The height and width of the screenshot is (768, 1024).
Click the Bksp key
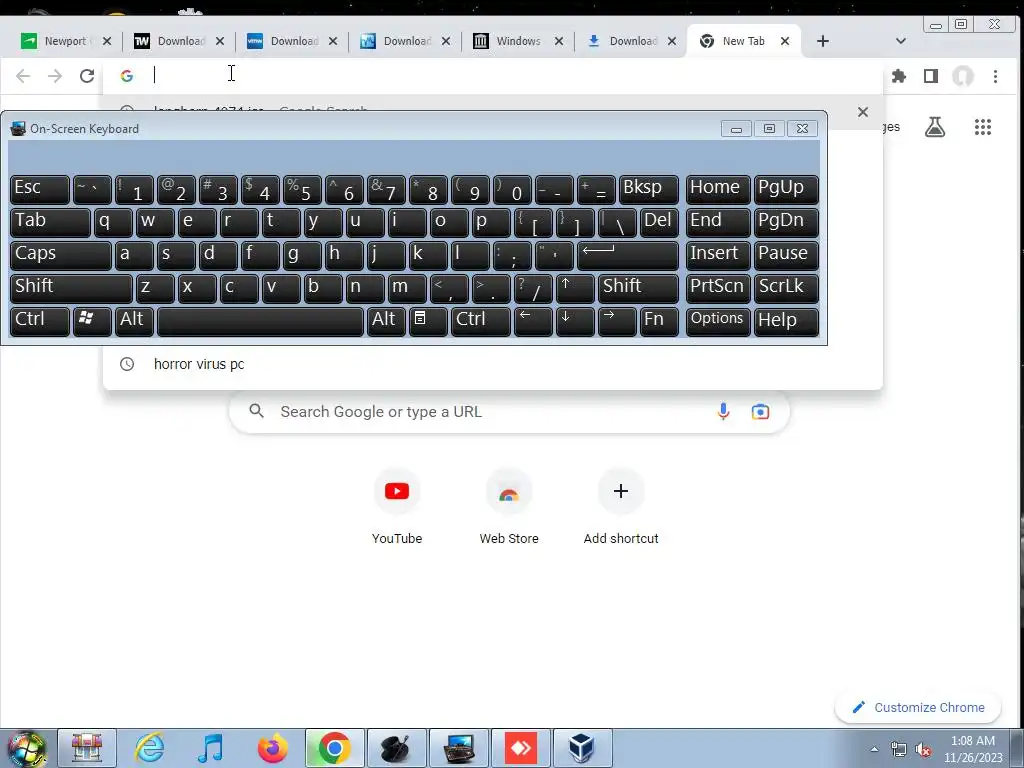[x=648, y=189]
